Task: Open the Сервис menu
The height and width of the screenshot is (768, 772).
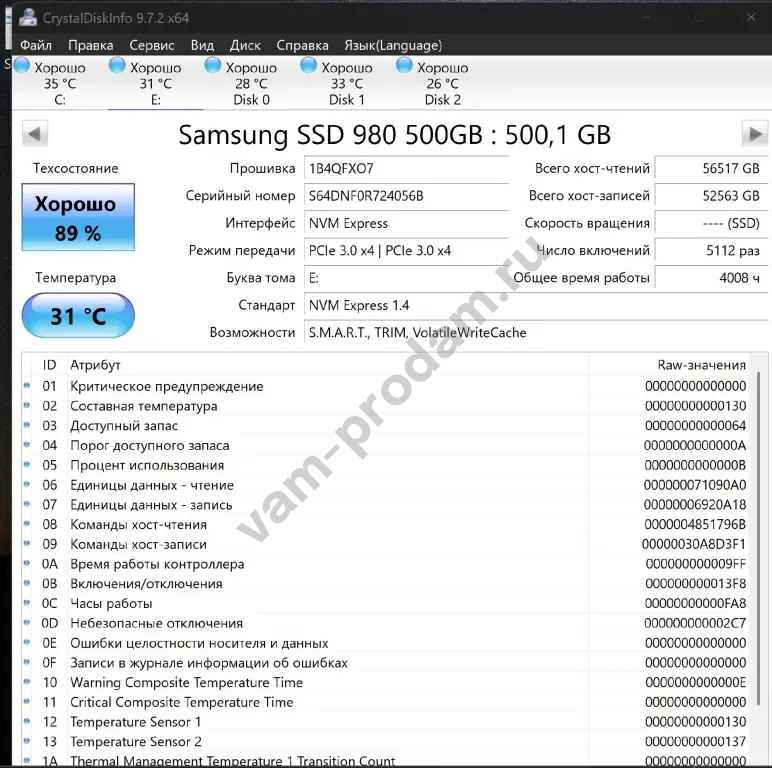Action: [x=152, y=45]
